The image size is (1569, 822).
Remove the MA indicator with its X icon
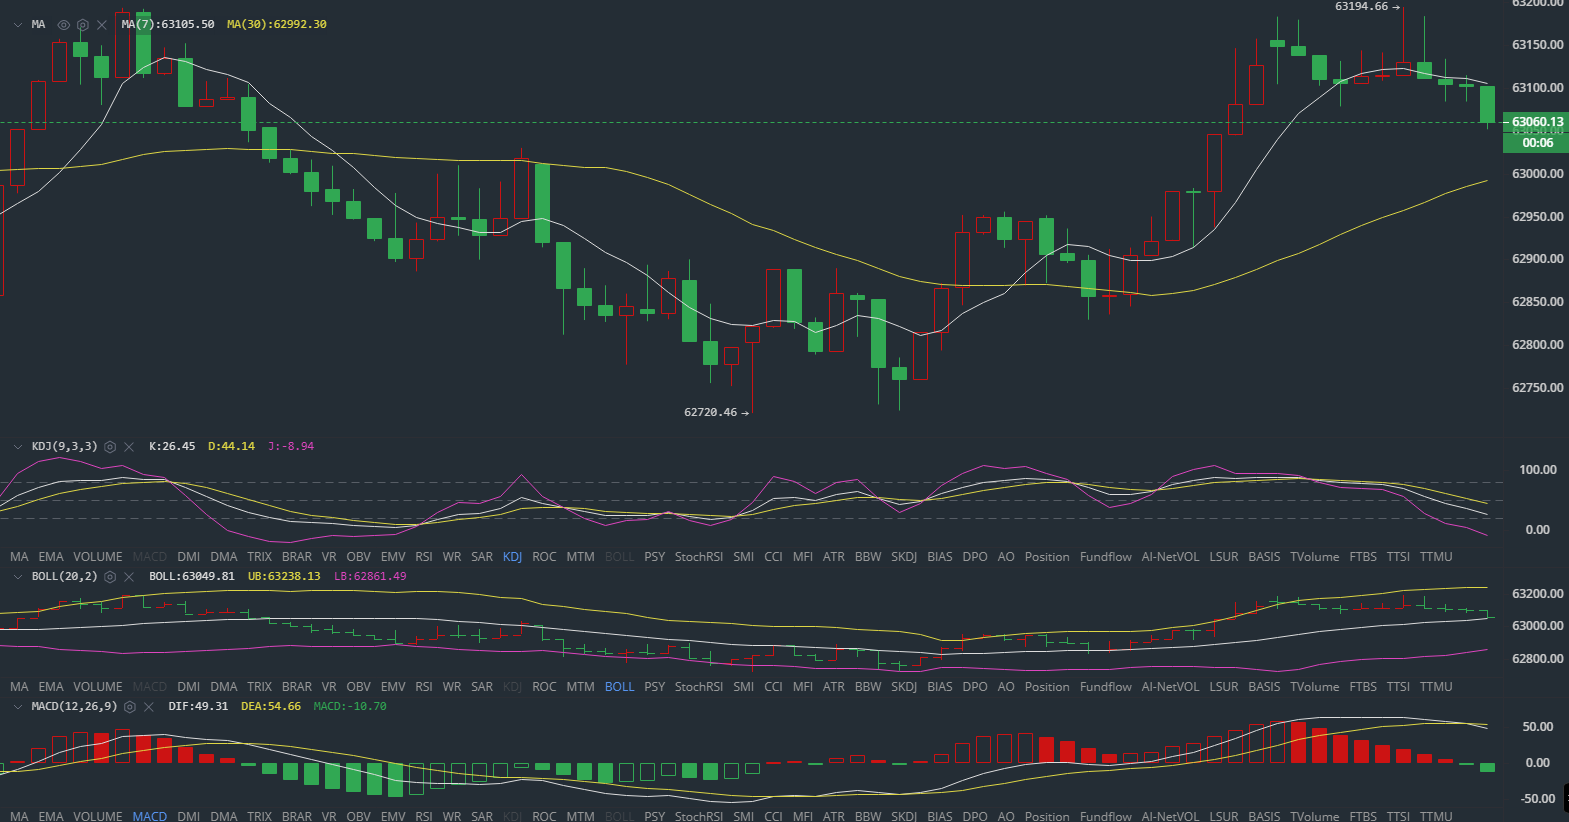(x=102, y=25)
